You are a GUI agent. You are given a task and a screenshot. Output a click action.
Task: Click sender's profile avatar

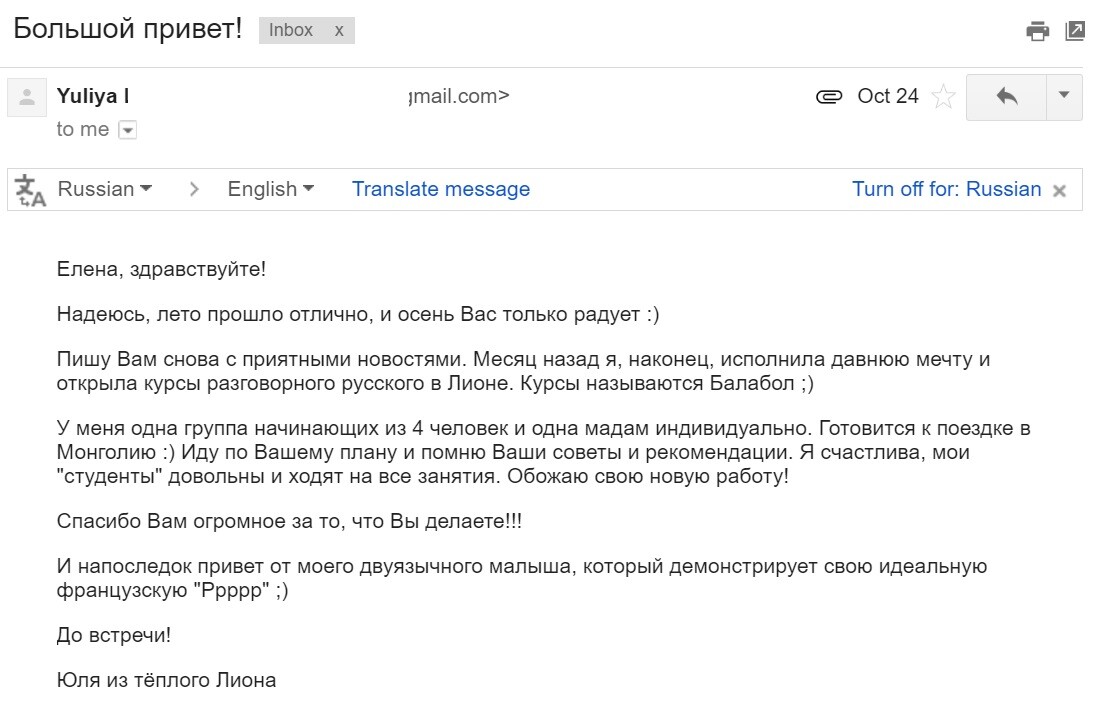[x=27, y=97]
